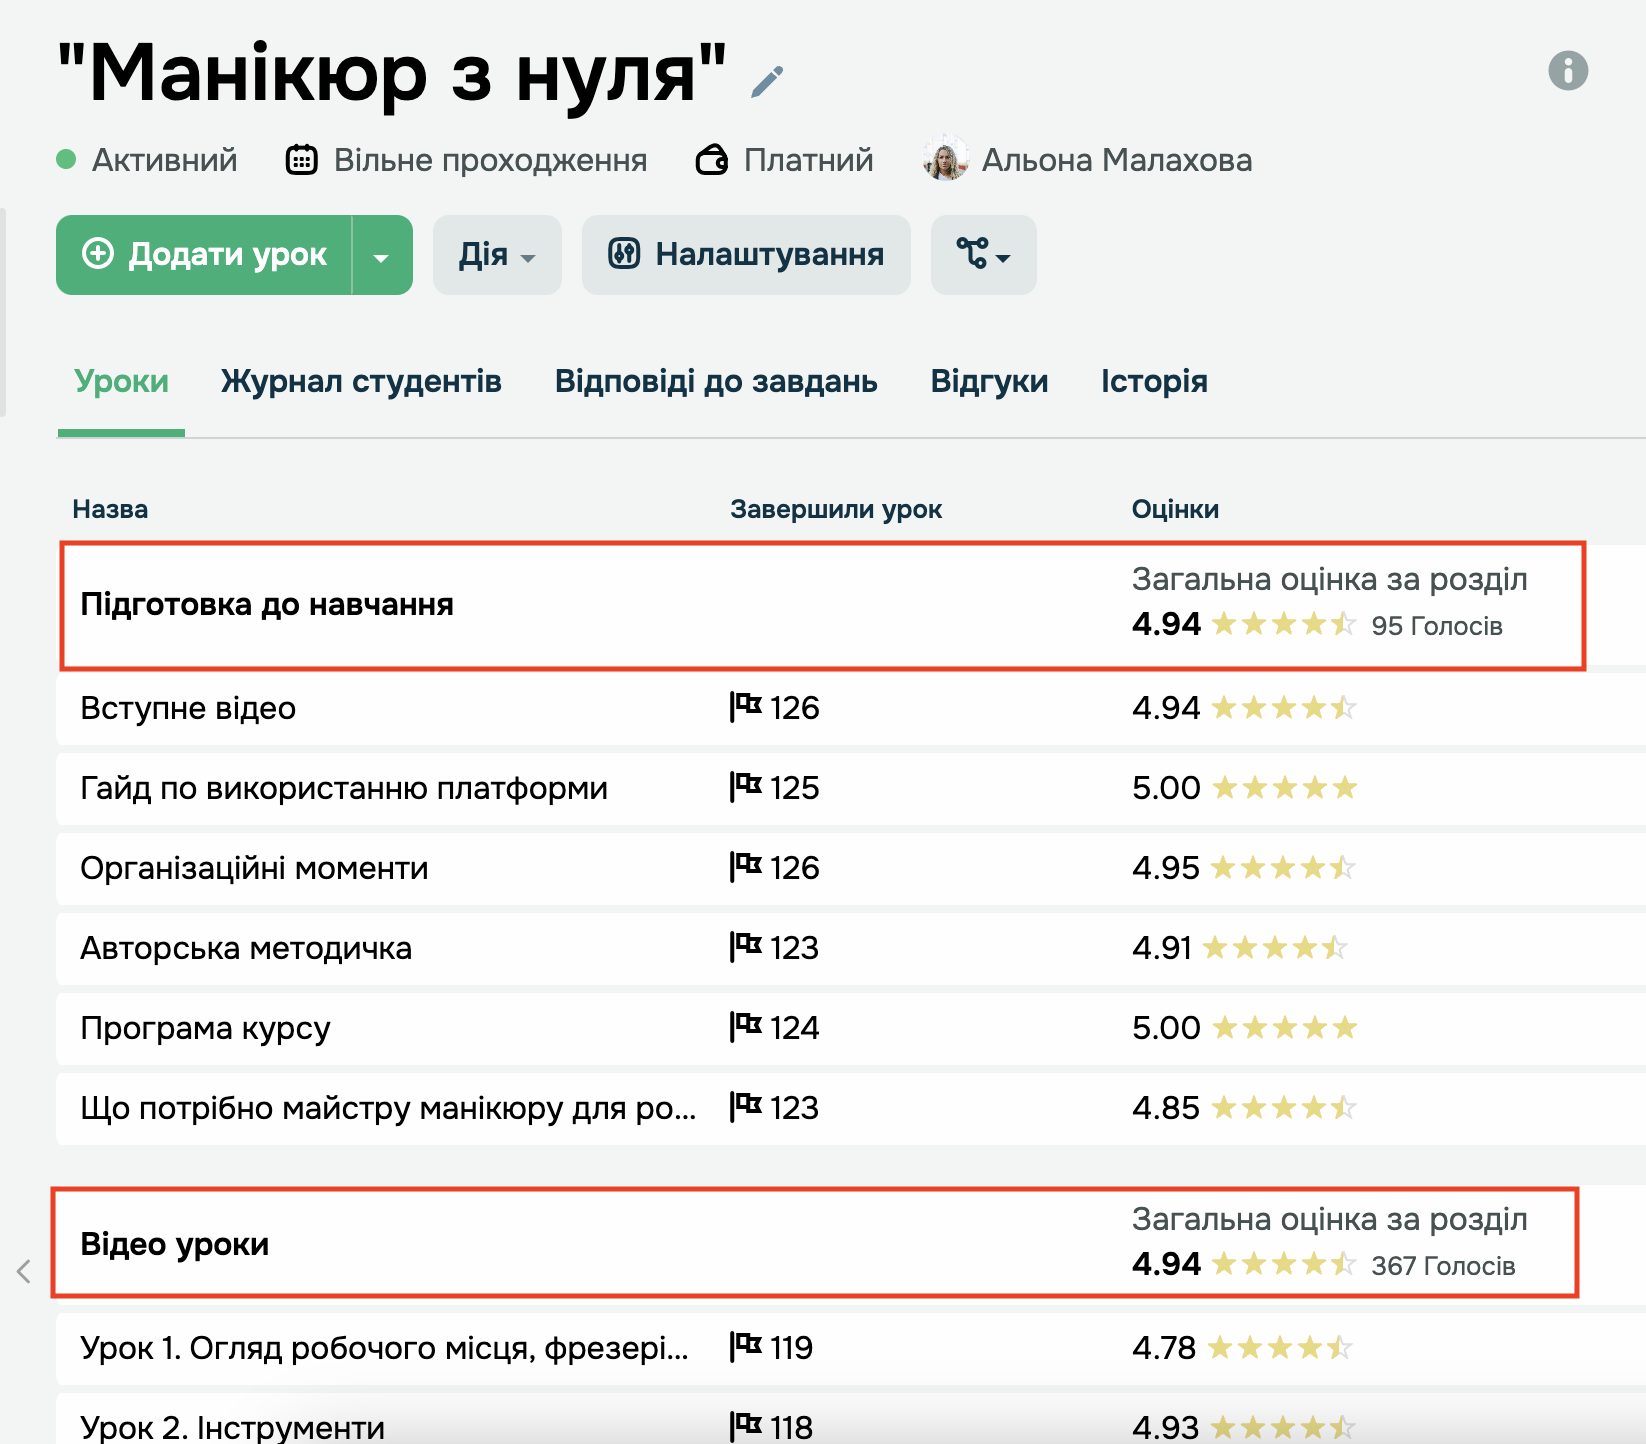Open the Дія dropdown menu
1646x1444 pixels.
click(496, 256)
